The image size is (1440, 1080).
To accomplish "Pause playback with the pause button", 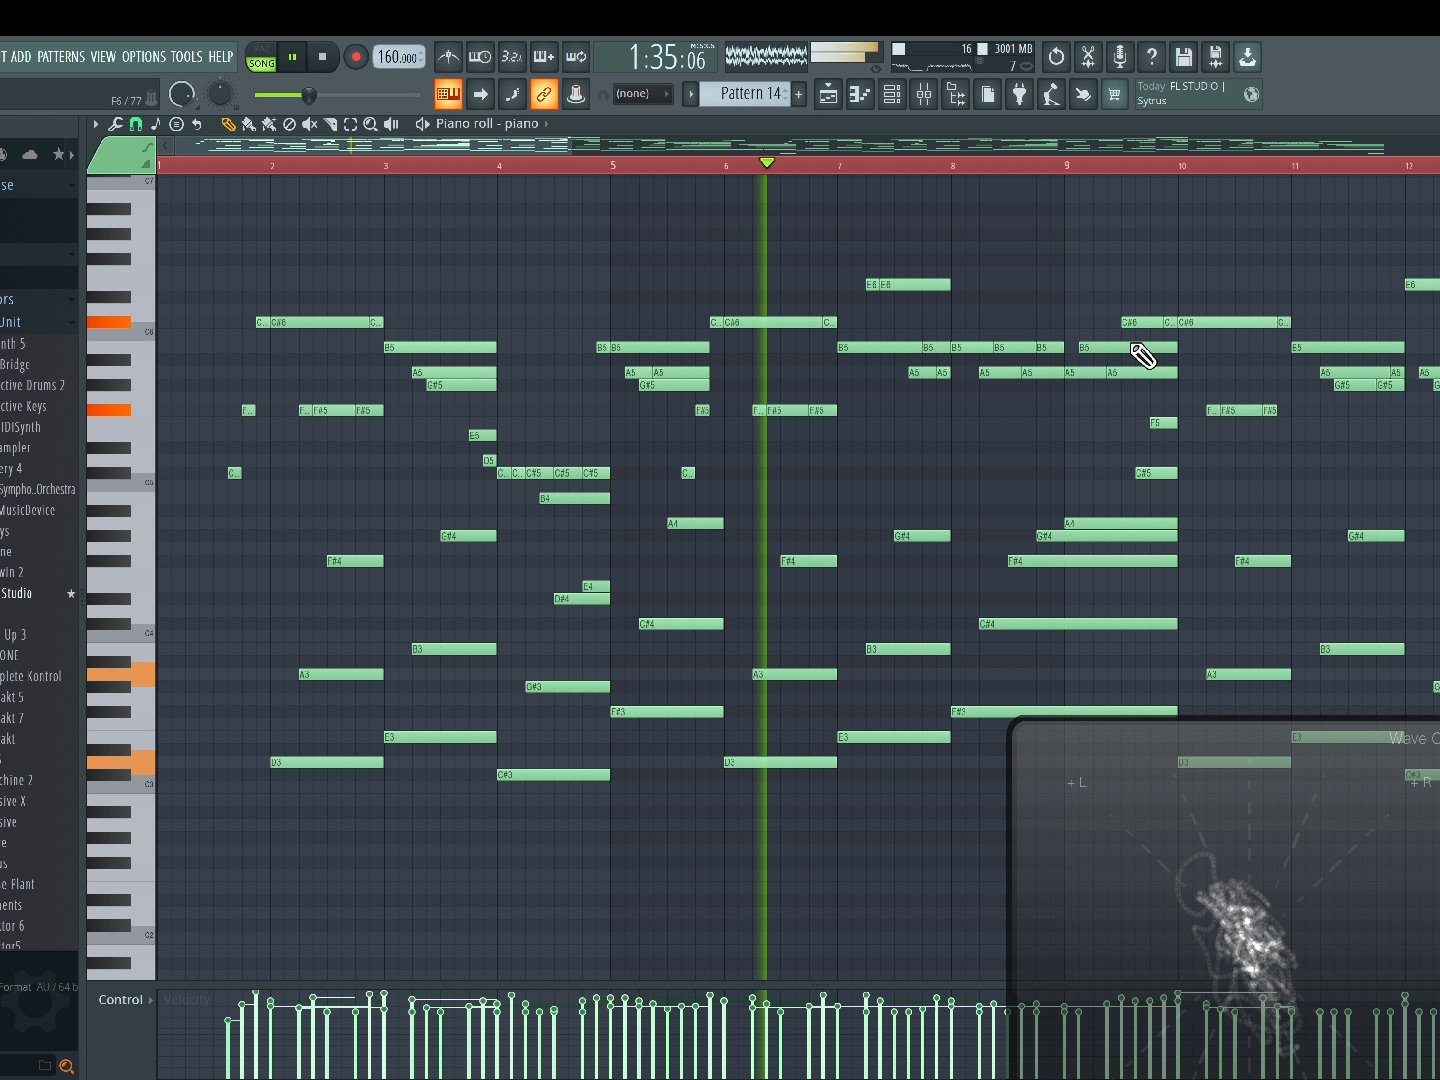I will (x=292, y=57).
